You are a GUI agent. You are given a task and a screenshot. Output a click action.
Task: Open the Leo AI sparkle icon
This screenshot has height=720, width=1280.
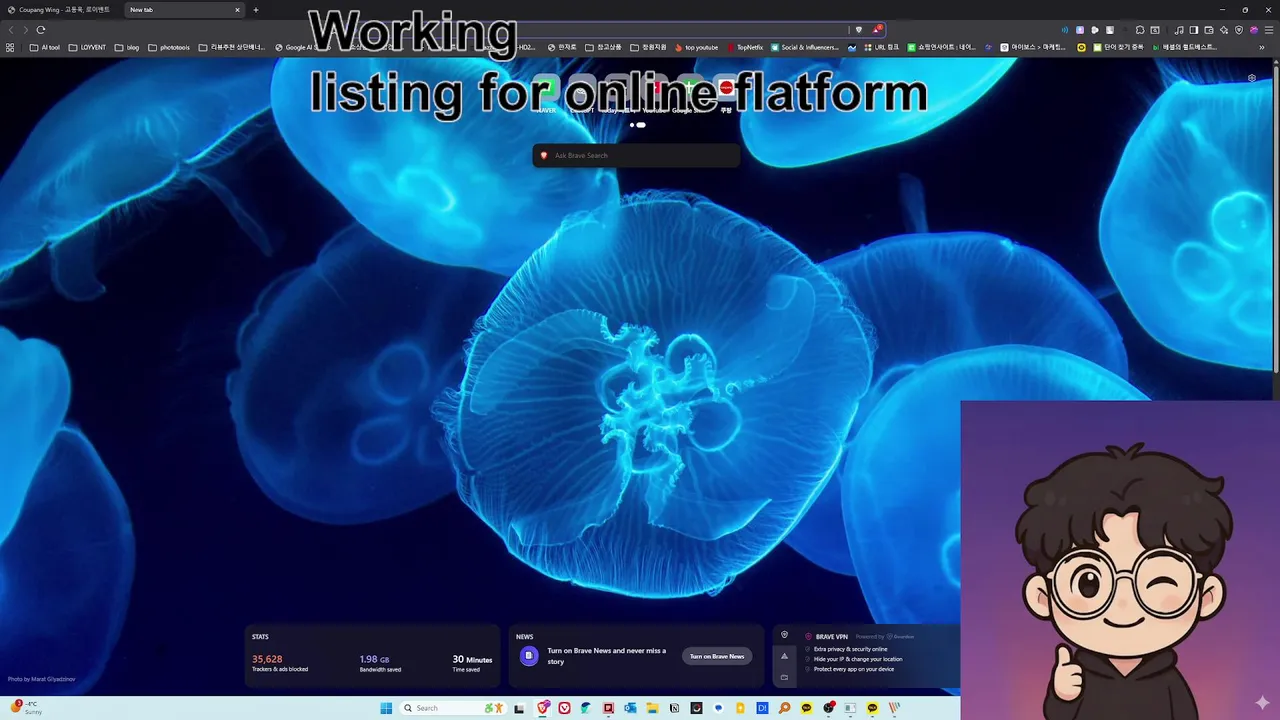(1224, 30)
